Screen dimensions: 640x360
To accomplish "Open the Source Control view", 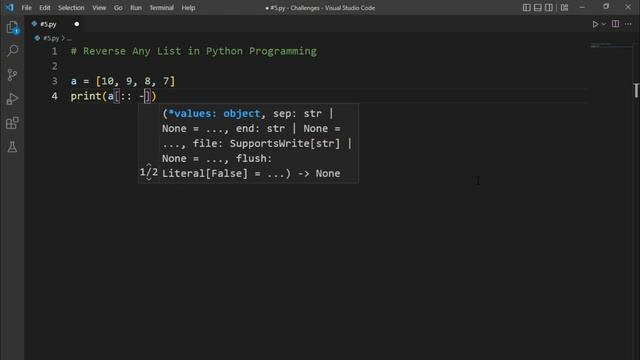I will point(13,75).
